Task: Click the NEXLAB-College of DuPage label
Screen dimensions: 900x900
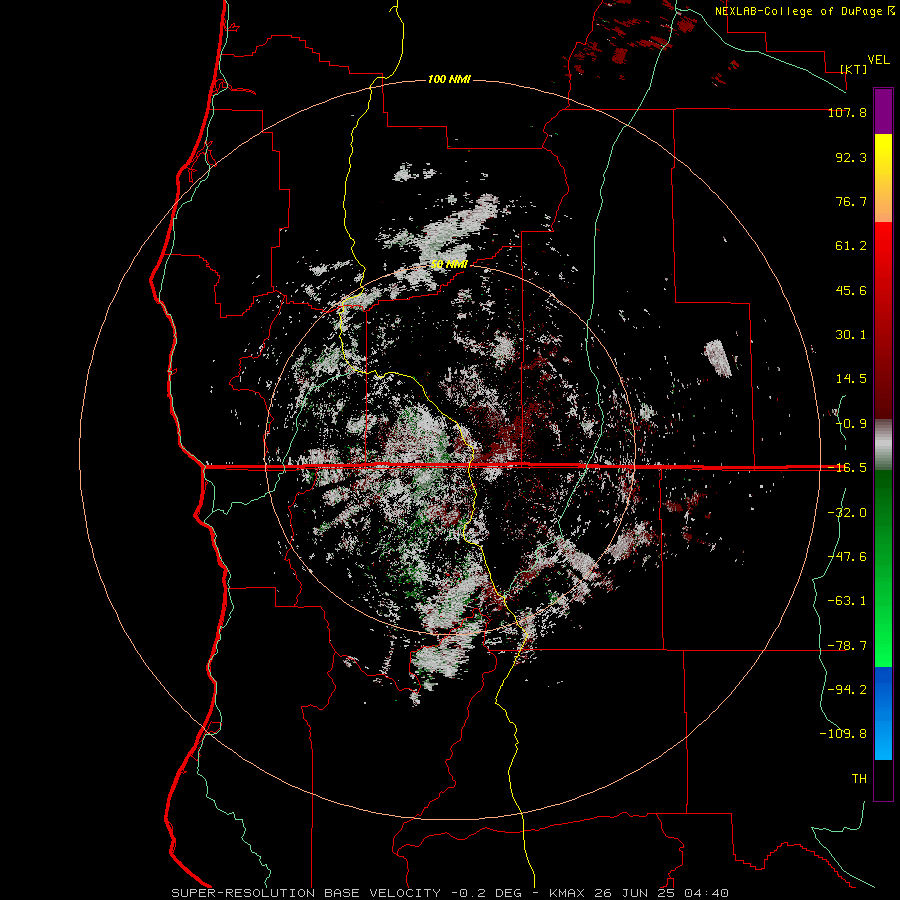Action: 798,11
